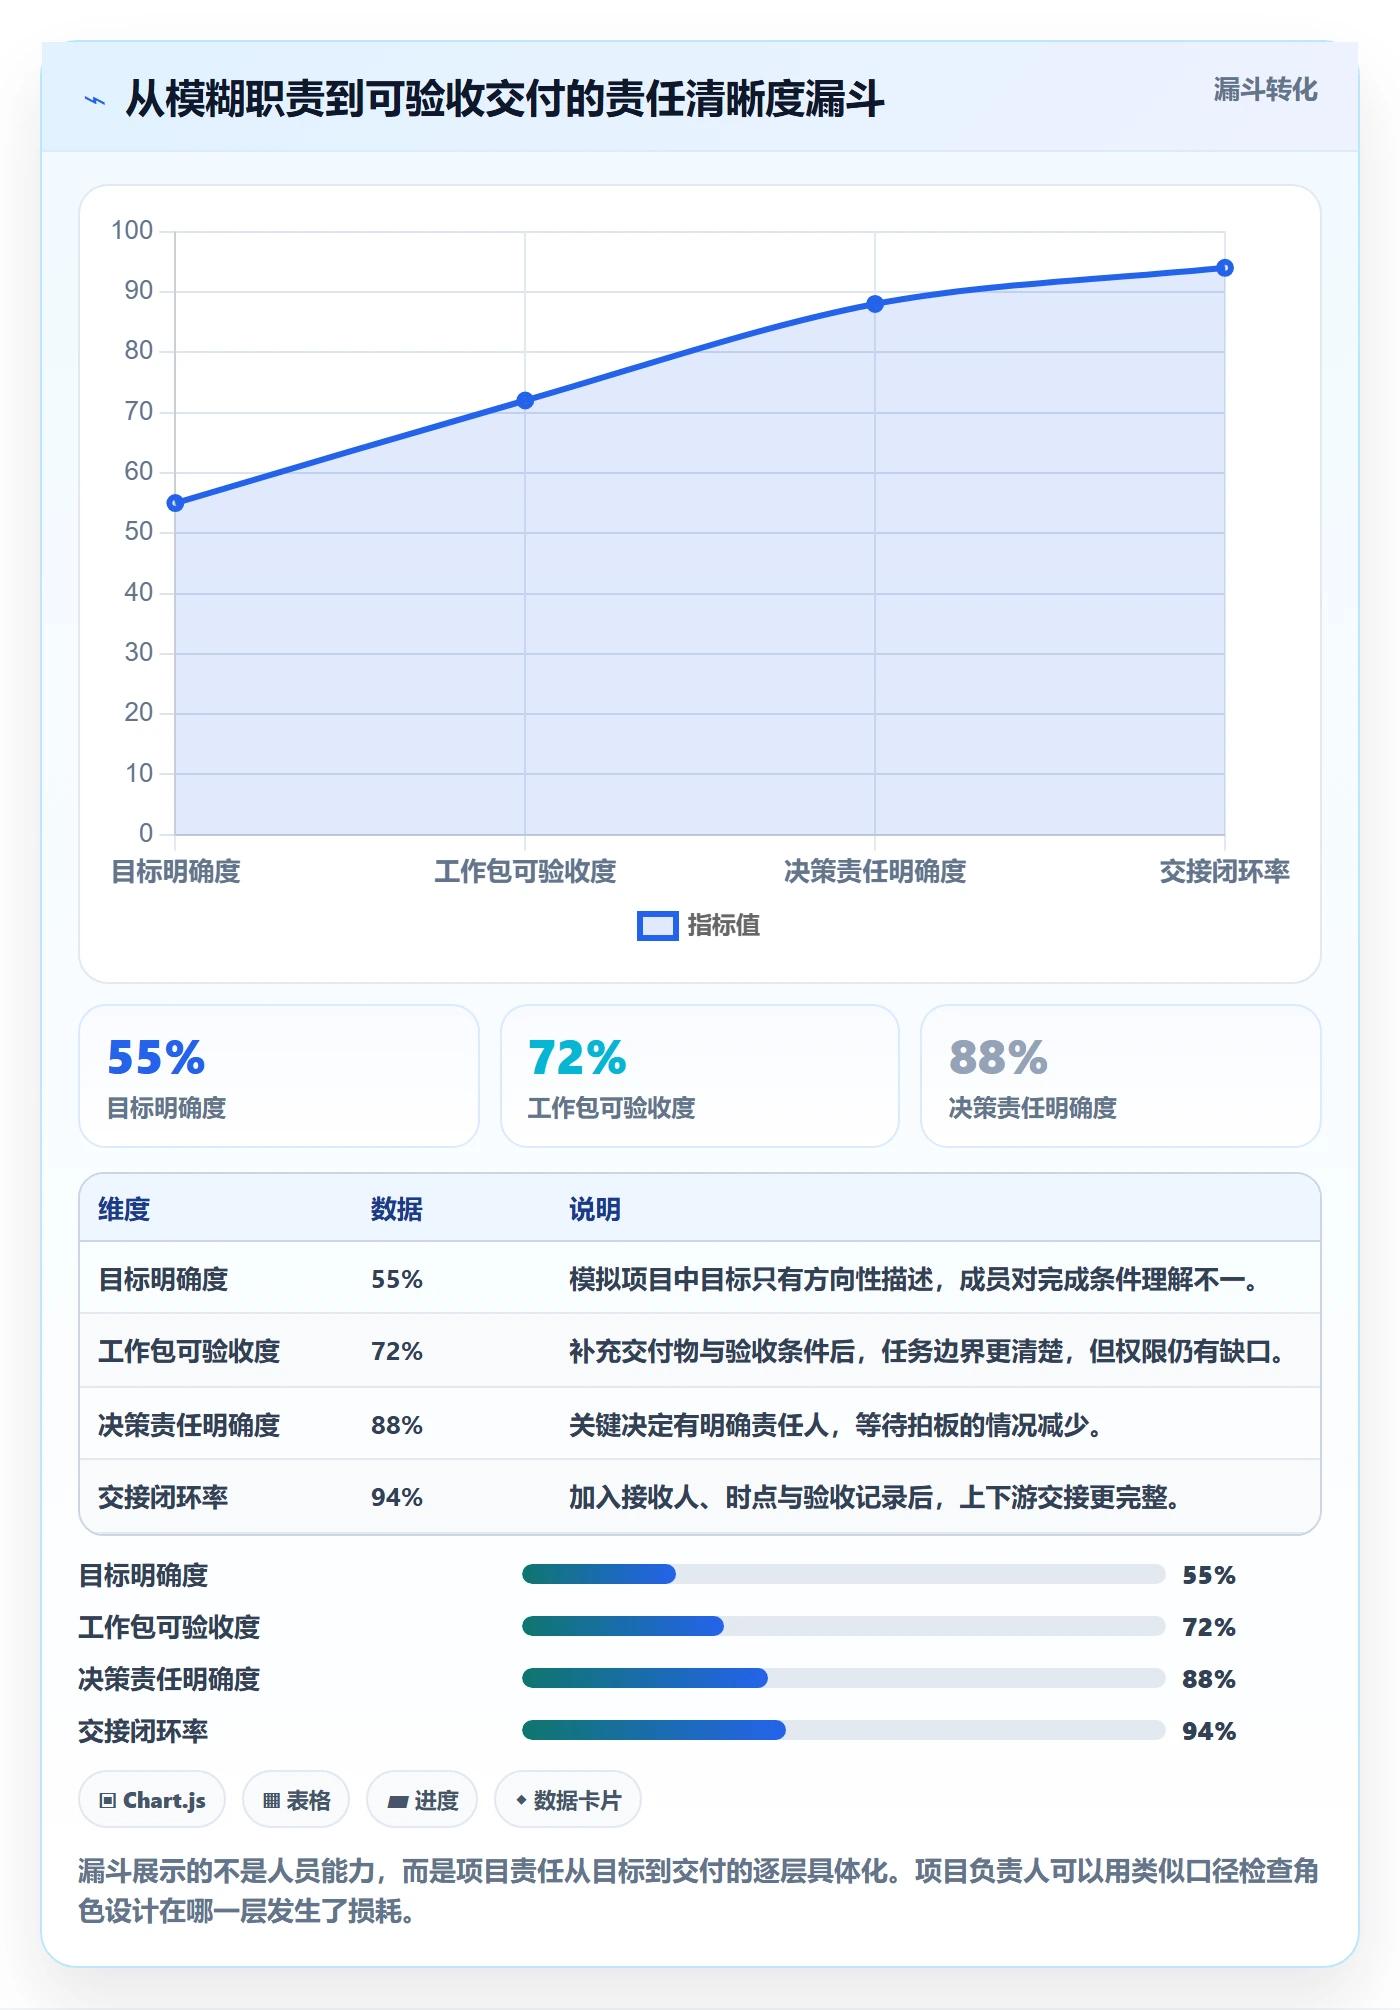Click the 交接闭环率 progress row label
This screenshot has width=1400, height=2010.
[x=143, y=1732]
